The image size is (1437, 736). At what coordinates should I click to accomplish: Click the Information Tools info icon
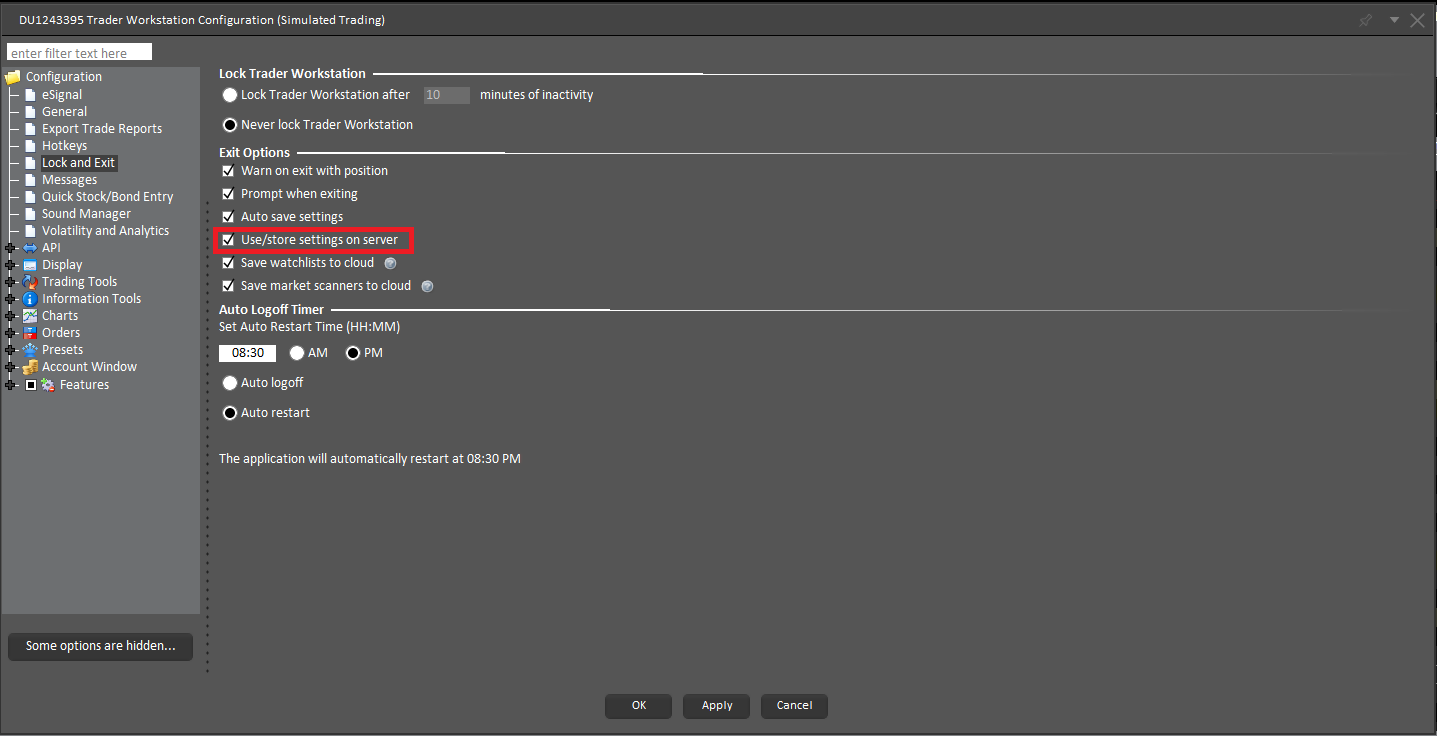point(30,299)
